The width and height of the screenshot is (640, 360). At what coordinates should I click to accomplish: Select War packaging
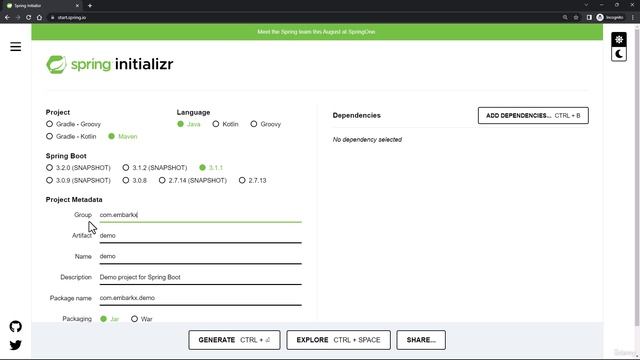point(142,319)
